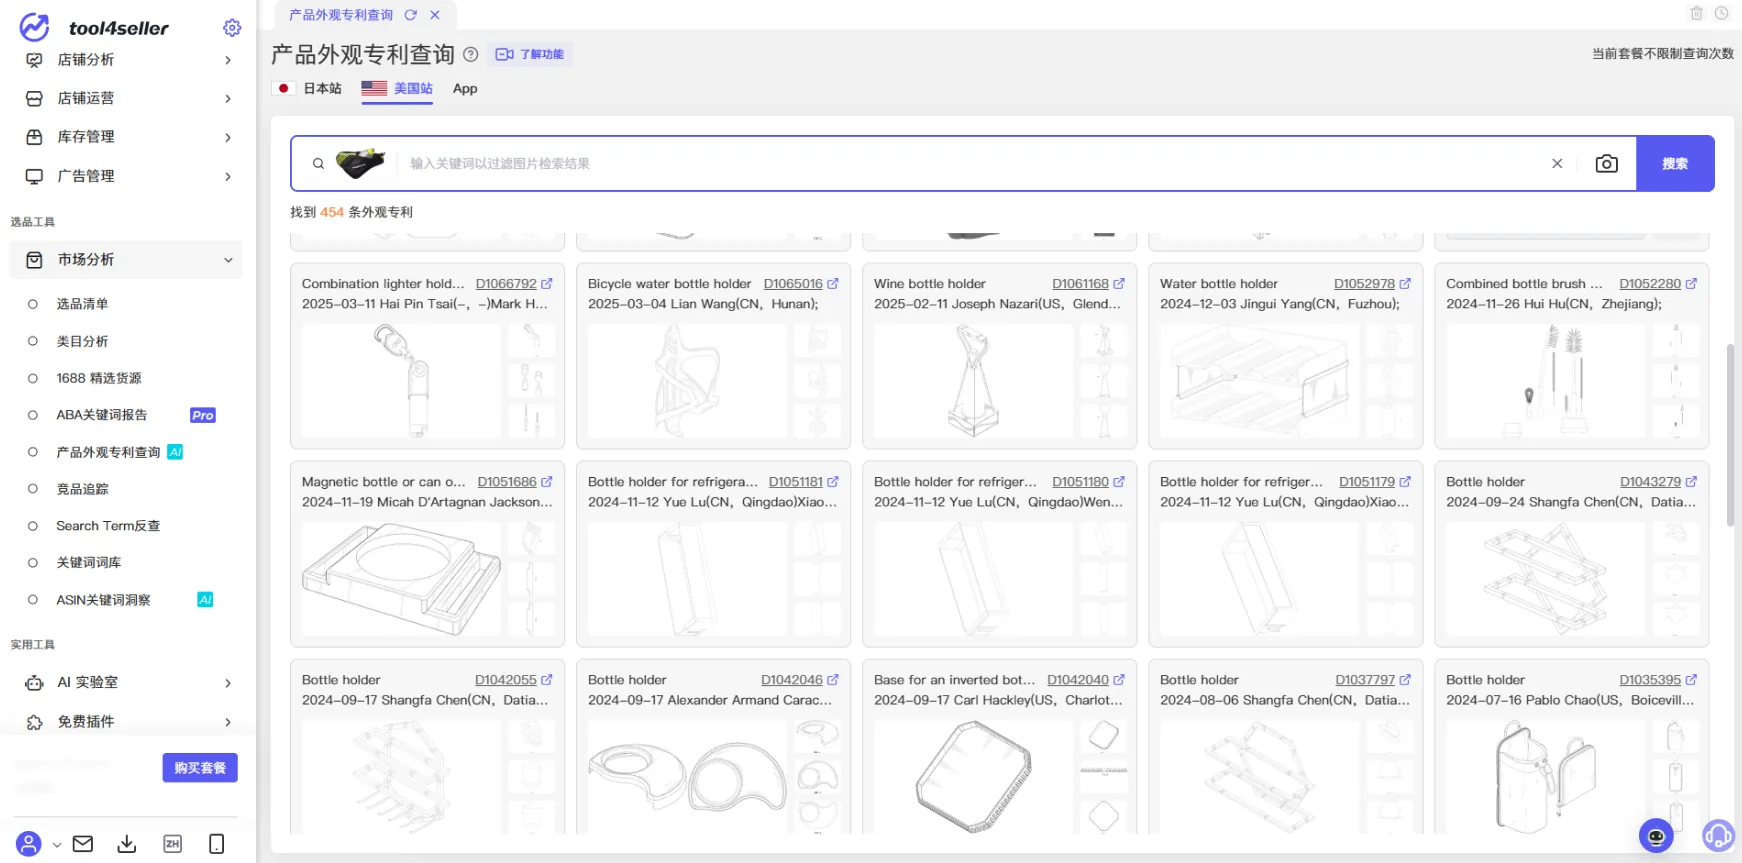Expand the 店铺分析 menu
The width and height of the screenshot is (1742, 863).
[x=128, y=60]
